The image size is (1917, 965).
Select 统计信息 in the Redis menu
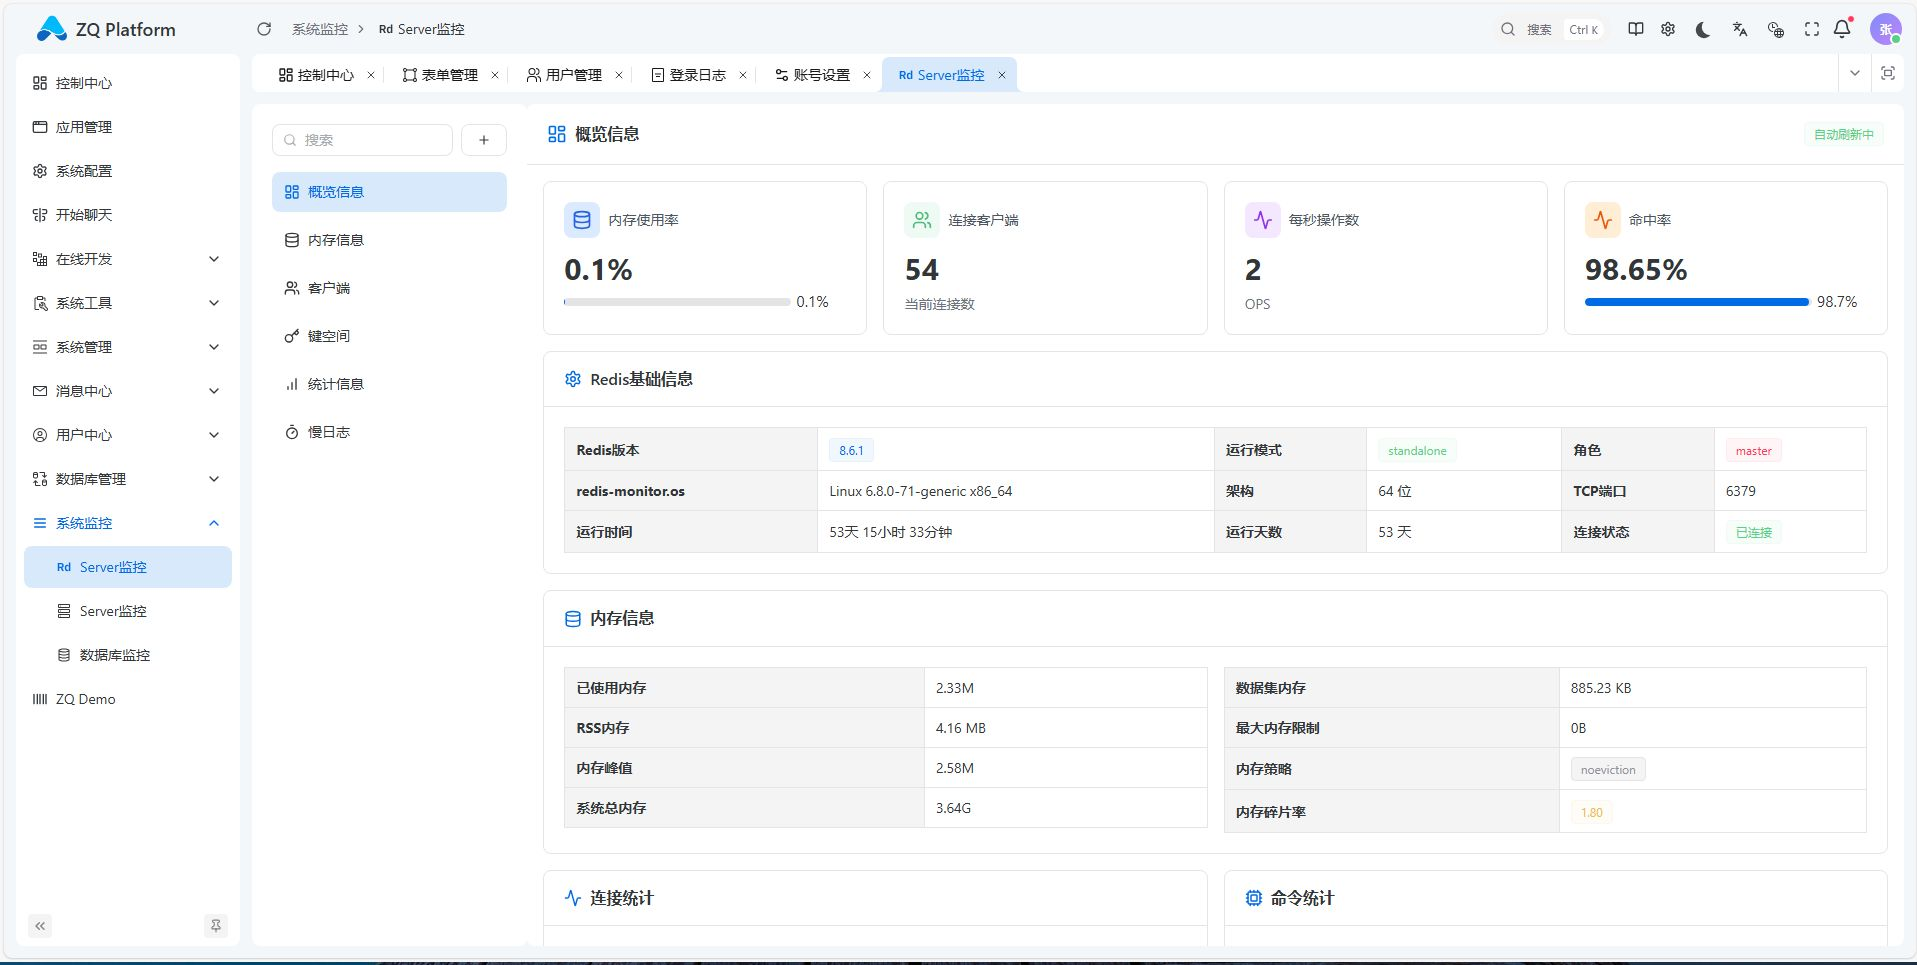click(x=389, y=384)
